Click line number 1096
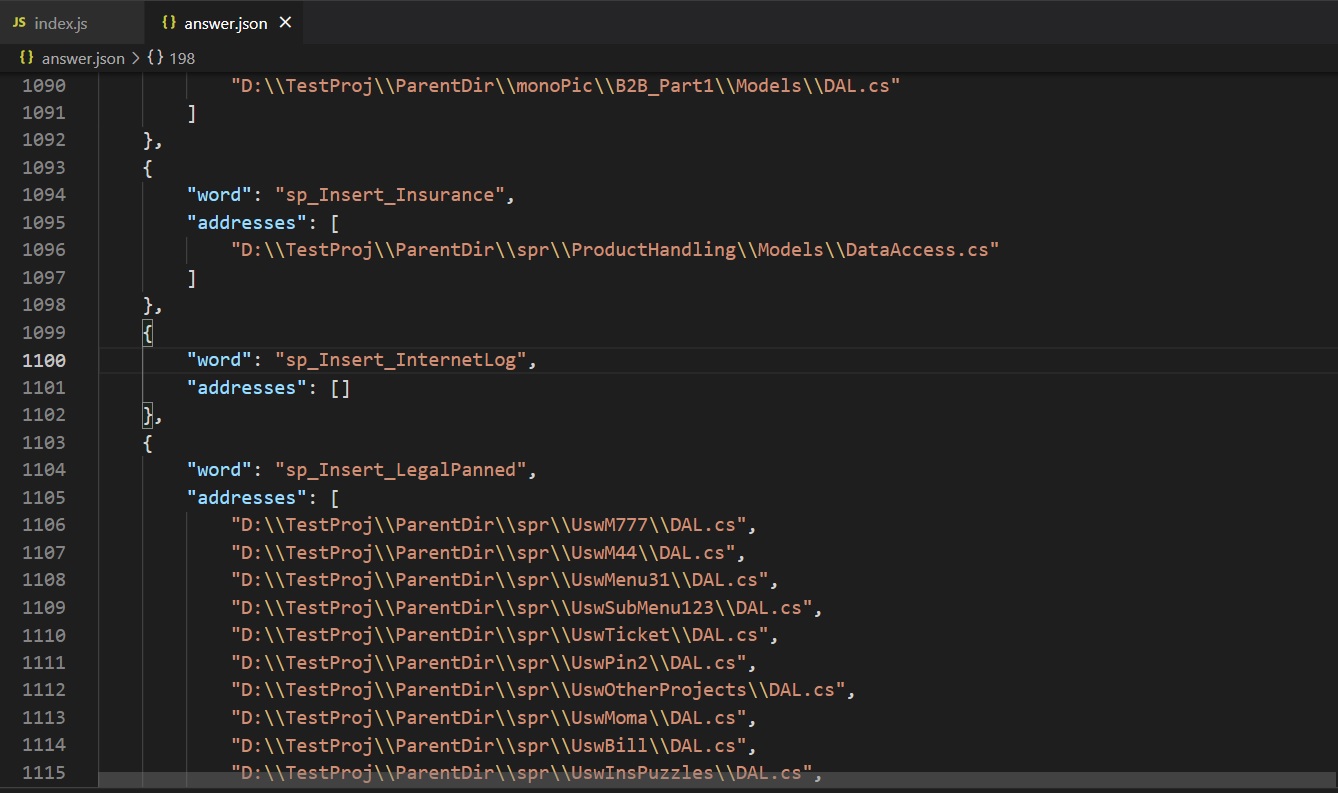Image resolution: width=1338 pixels, height=793 pixels. (x=44, y=249)
